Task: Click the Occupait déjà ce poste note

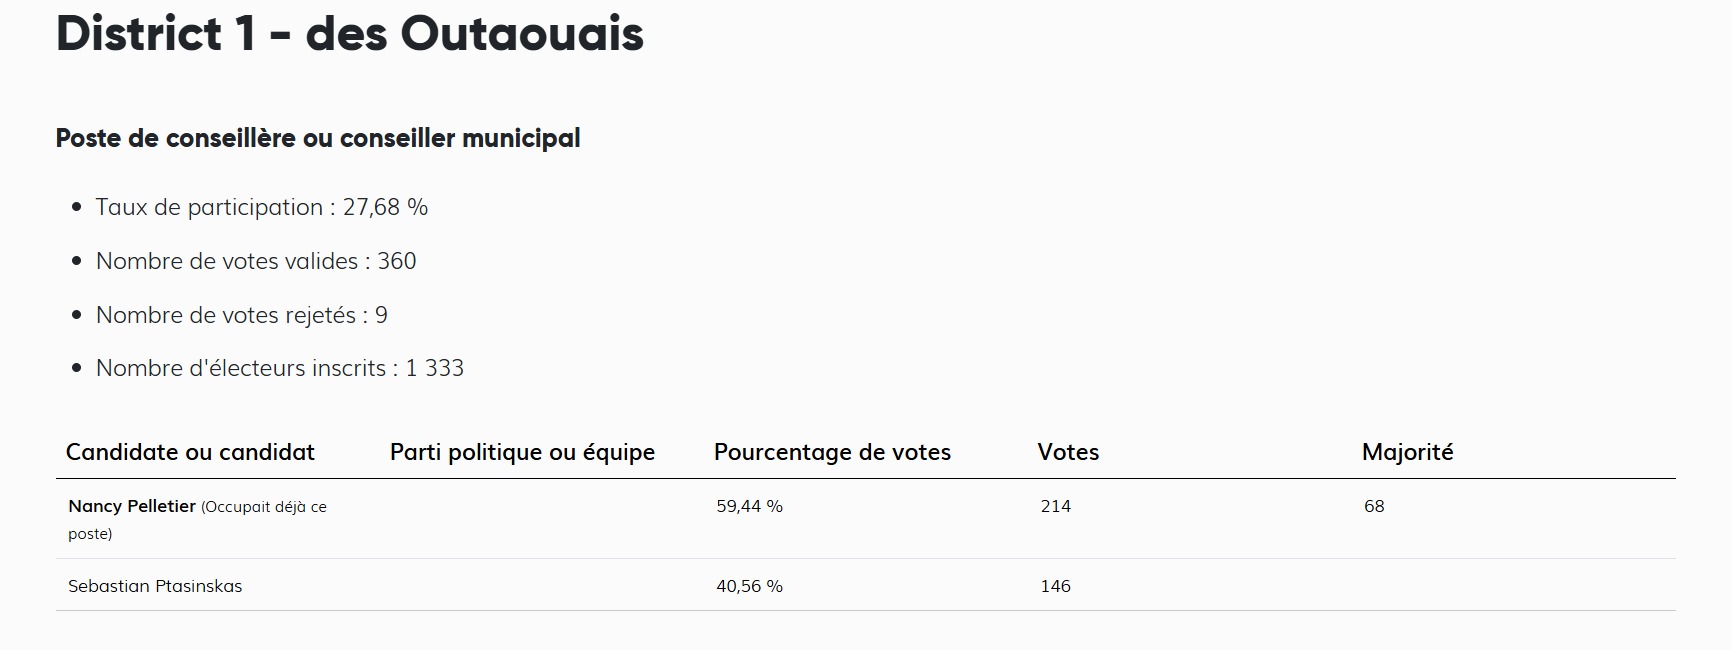Action: coord(264,507)
